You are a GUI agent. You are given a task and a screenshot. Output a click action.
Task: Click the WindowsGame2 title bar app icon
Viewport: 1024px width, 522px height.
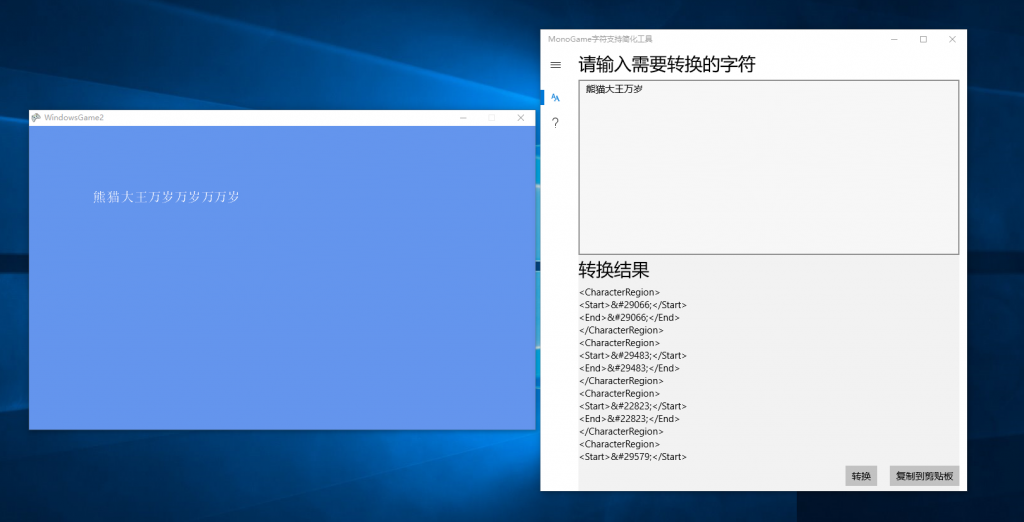(x=36, y=118)
